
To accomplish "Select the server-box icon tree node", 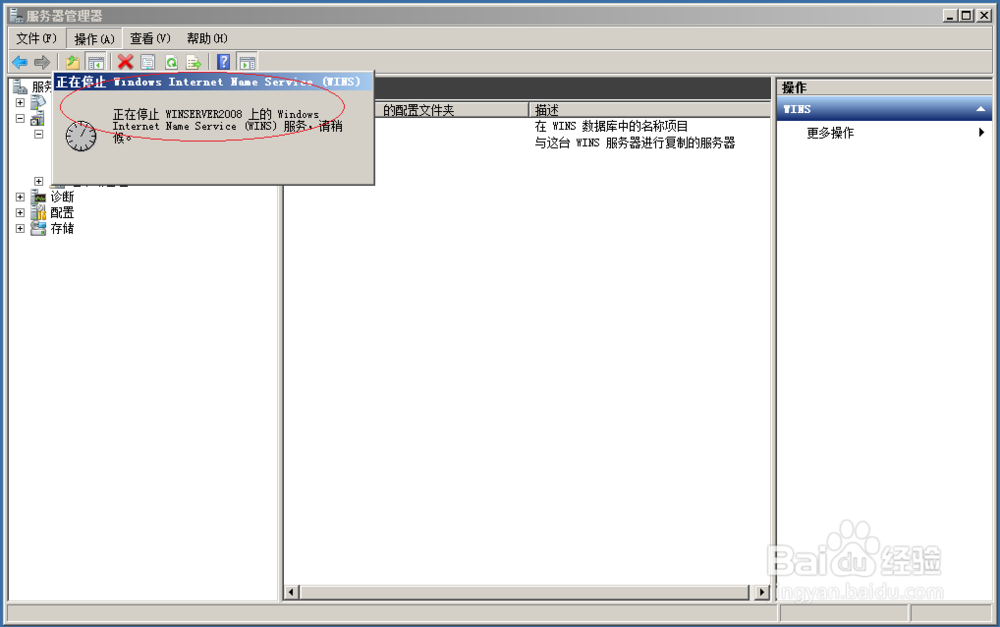I will coord(38,118).
